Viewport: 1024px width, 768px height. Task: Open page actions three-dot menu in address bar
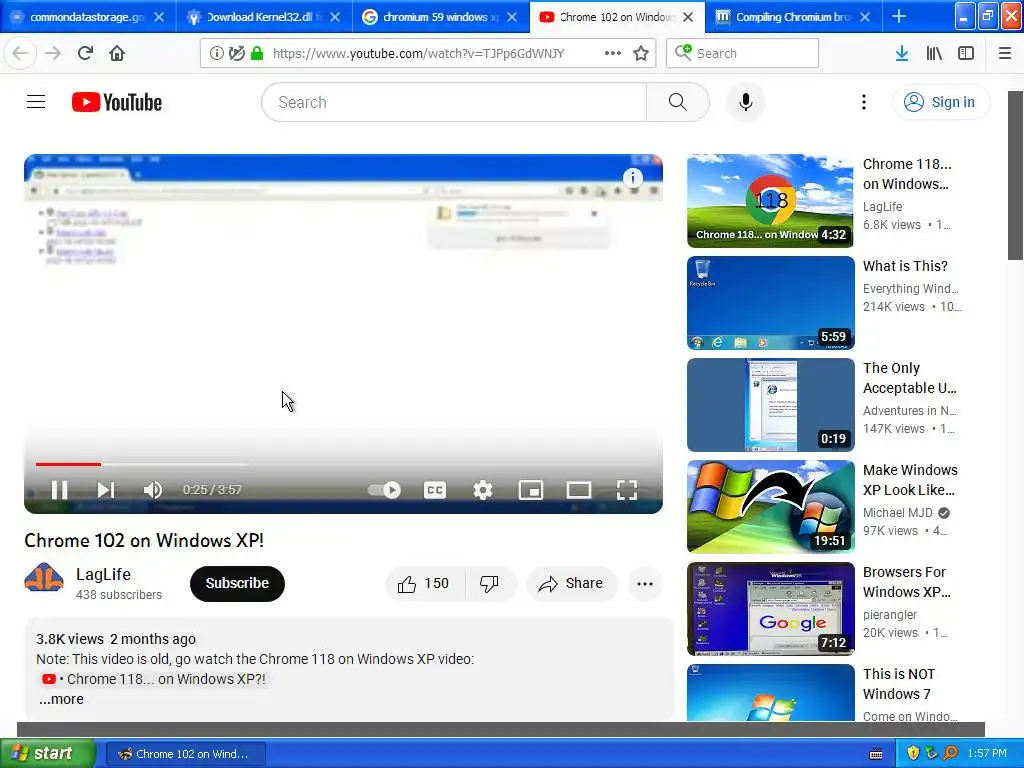click(x=613, y=53)
